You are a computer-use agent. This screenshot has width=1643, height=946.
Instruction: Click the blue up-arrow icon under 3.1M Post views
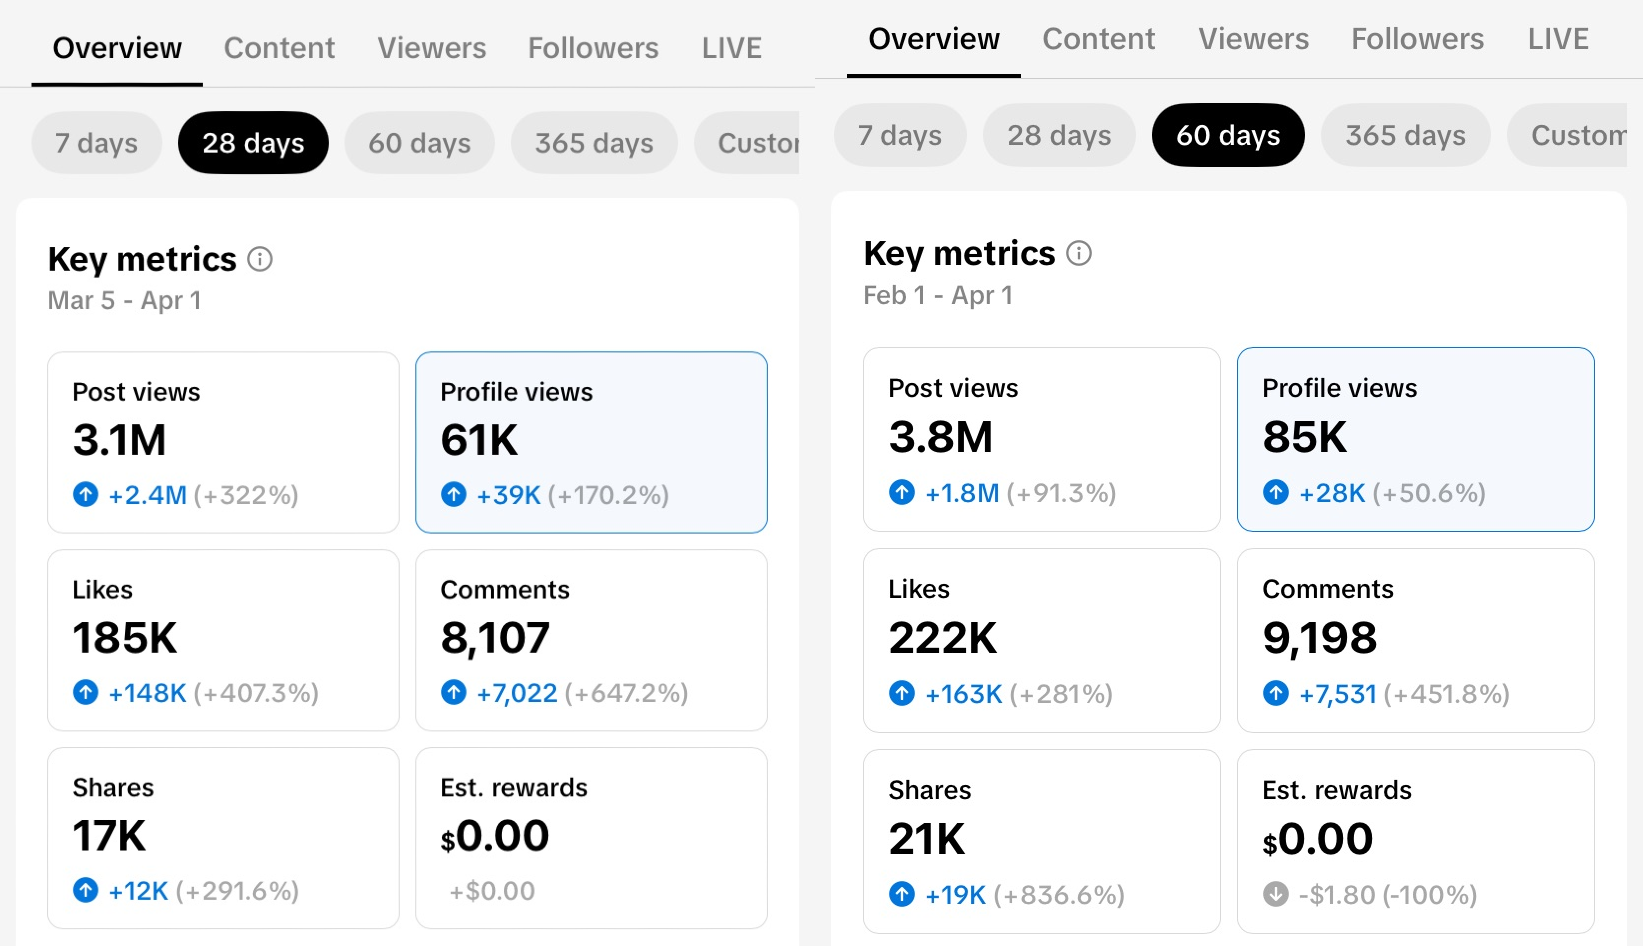86,494
